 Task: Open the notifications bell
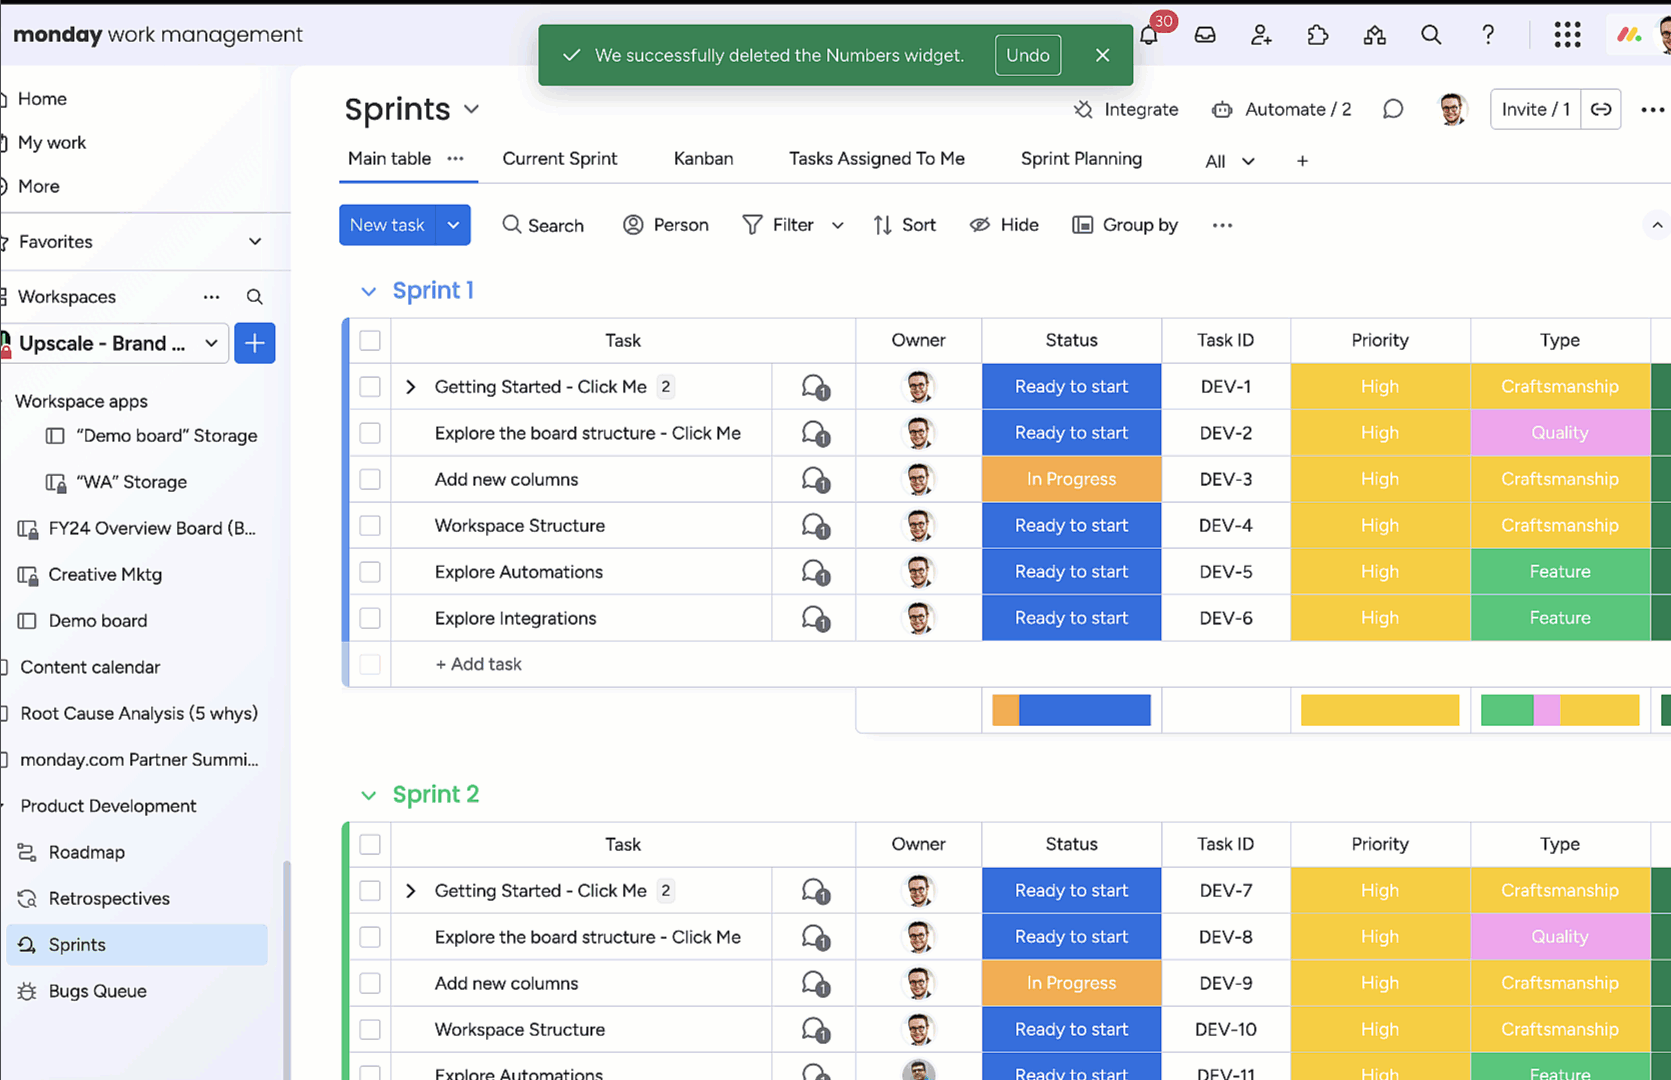pos(1149,35)
